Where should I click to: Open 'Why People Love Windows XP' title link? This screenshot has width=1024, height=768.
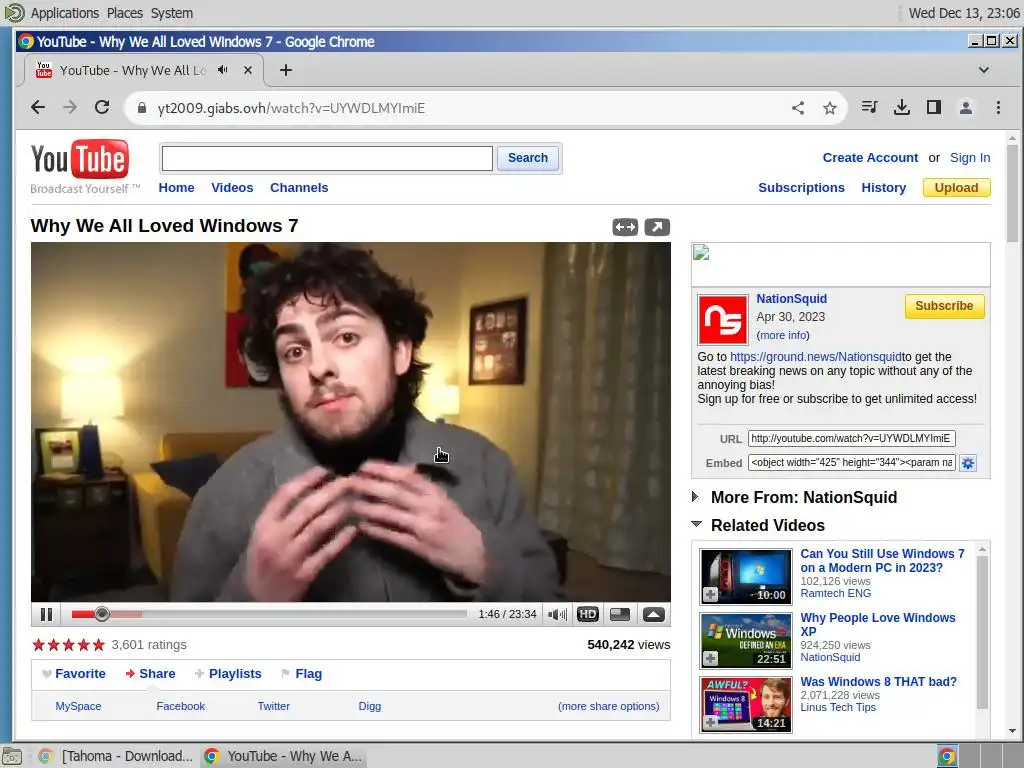[877, 624]
